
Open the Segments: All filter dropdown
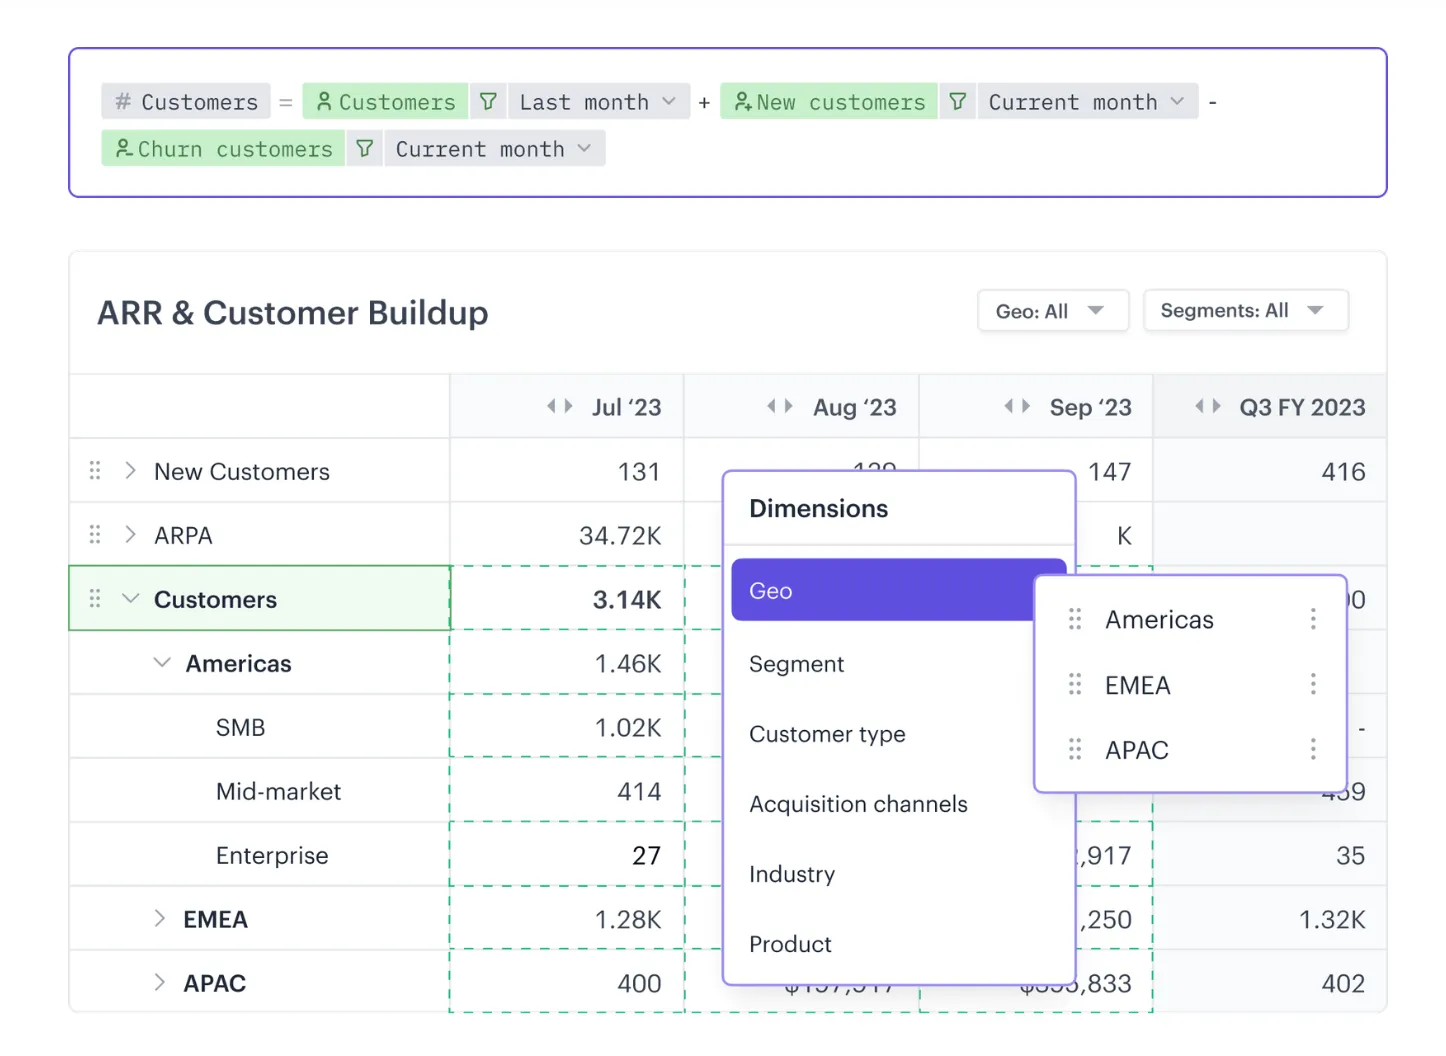1246,311
